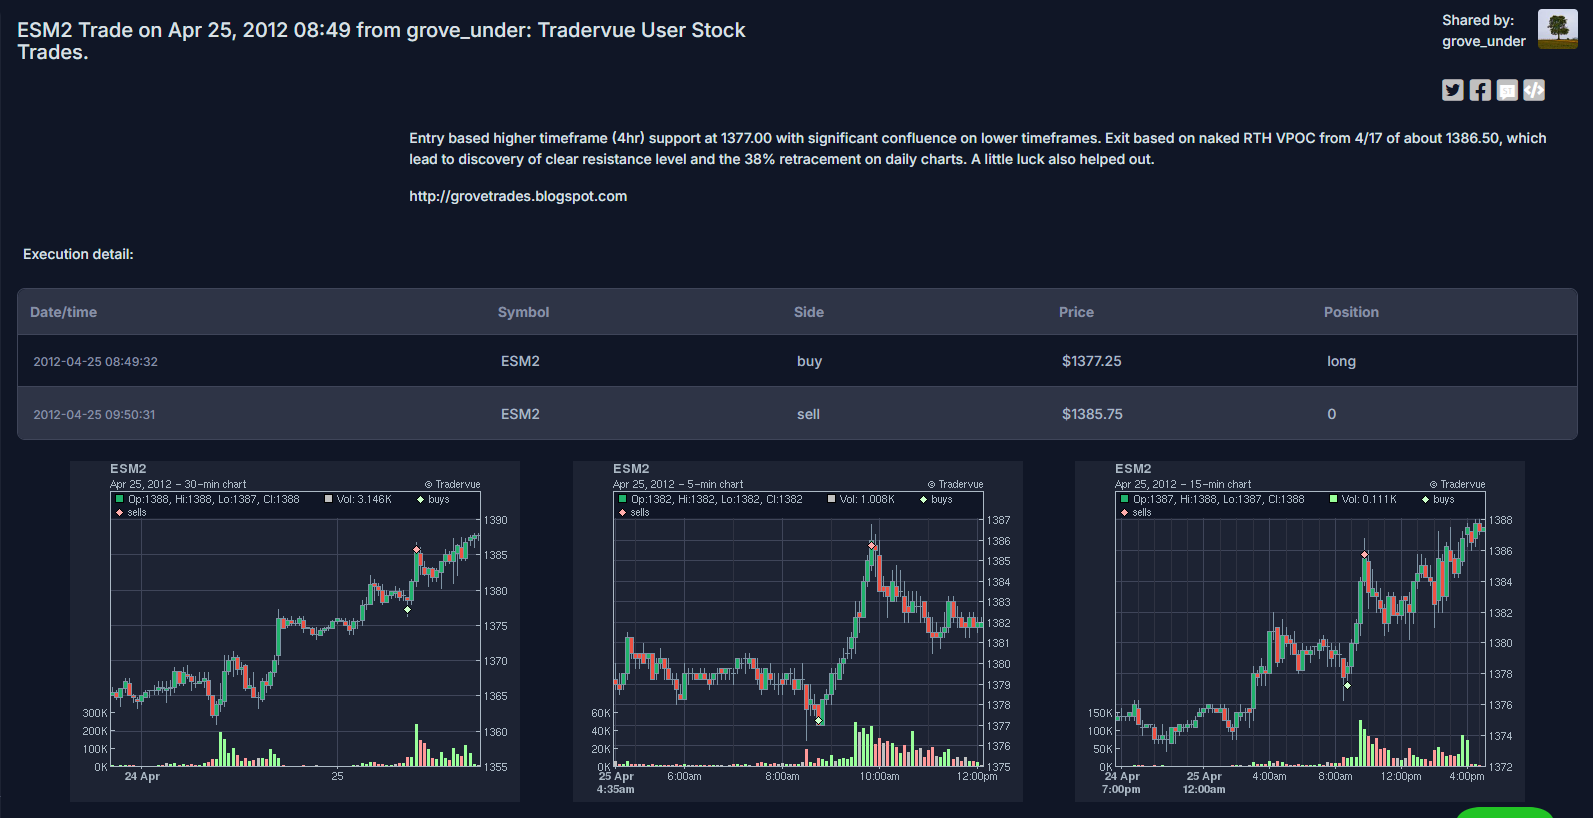Open the ESM2 15-min chart
Screen dimensions: 1593x818
[x=1300, y=631]
